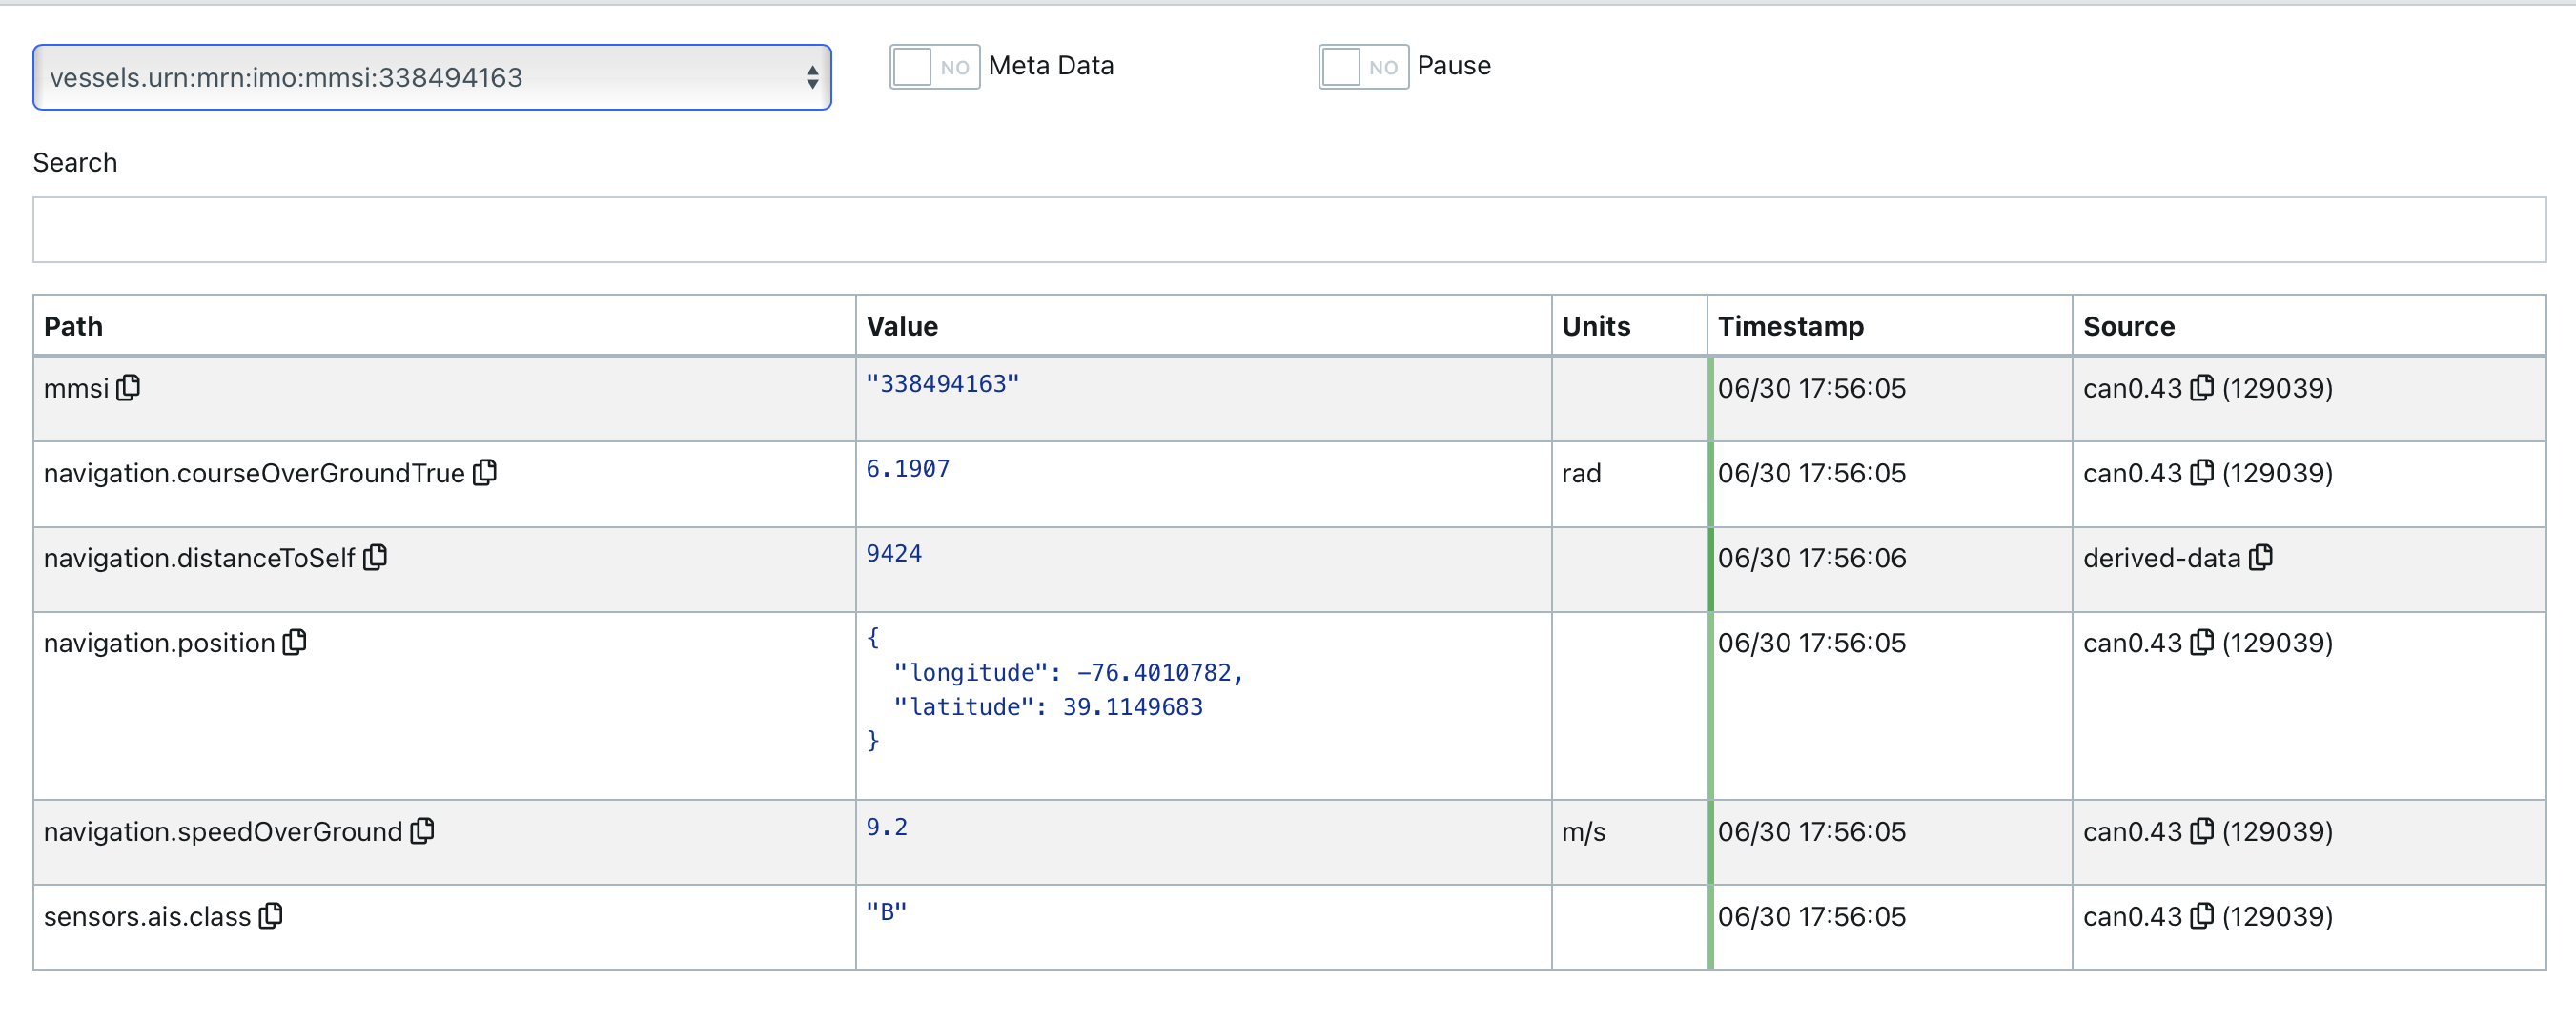Copy the navigation.distanceToSelf path
Screen dimensions: 2576x1022
click(375, 558)
